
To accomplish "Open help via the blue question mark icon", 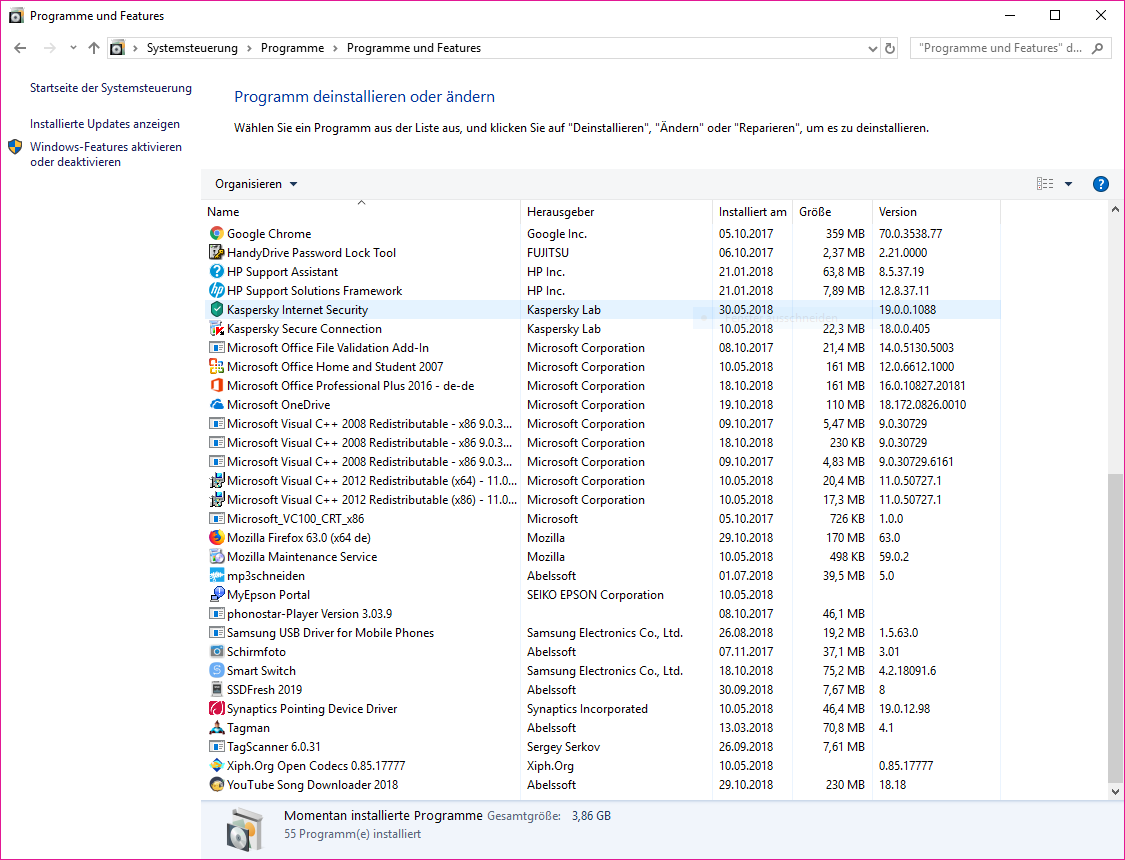I will (x=1100, y=184).
